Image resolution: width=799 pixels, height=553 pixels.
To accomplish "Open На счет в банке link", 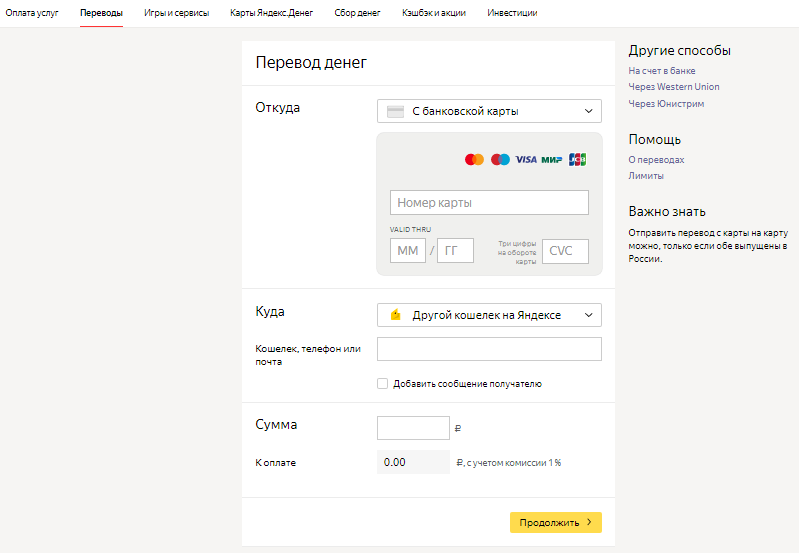I will tap(661, 71).
